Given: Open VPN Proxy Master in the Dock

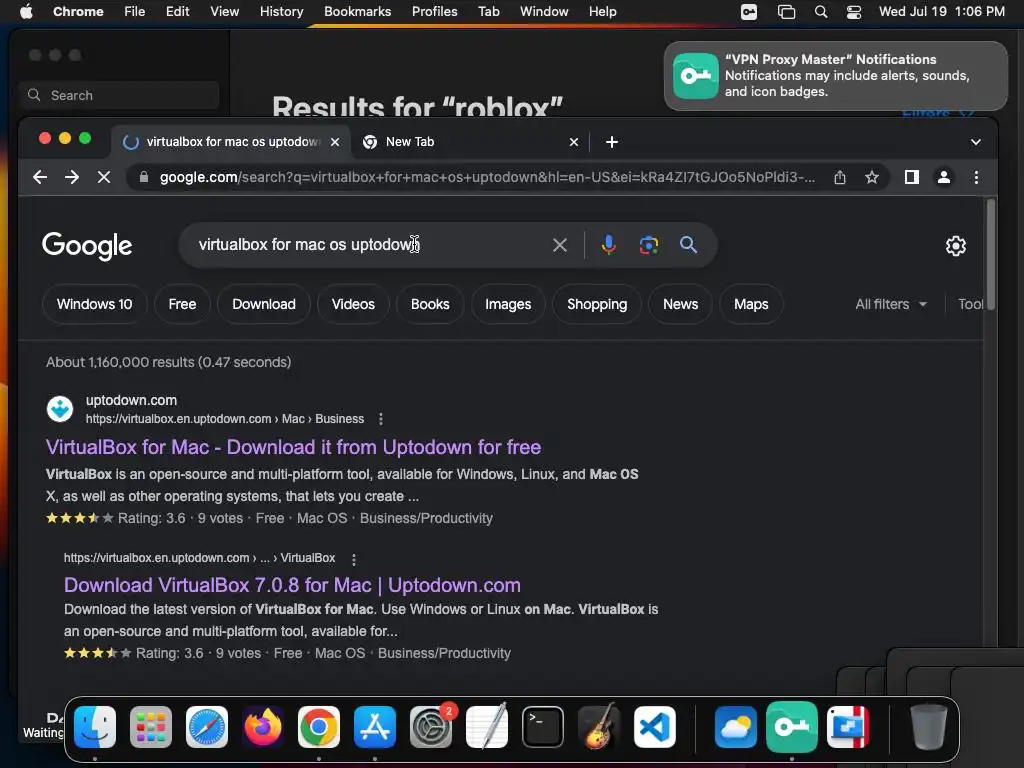Looking at the screenshot, I should click(x=792, y=727).
